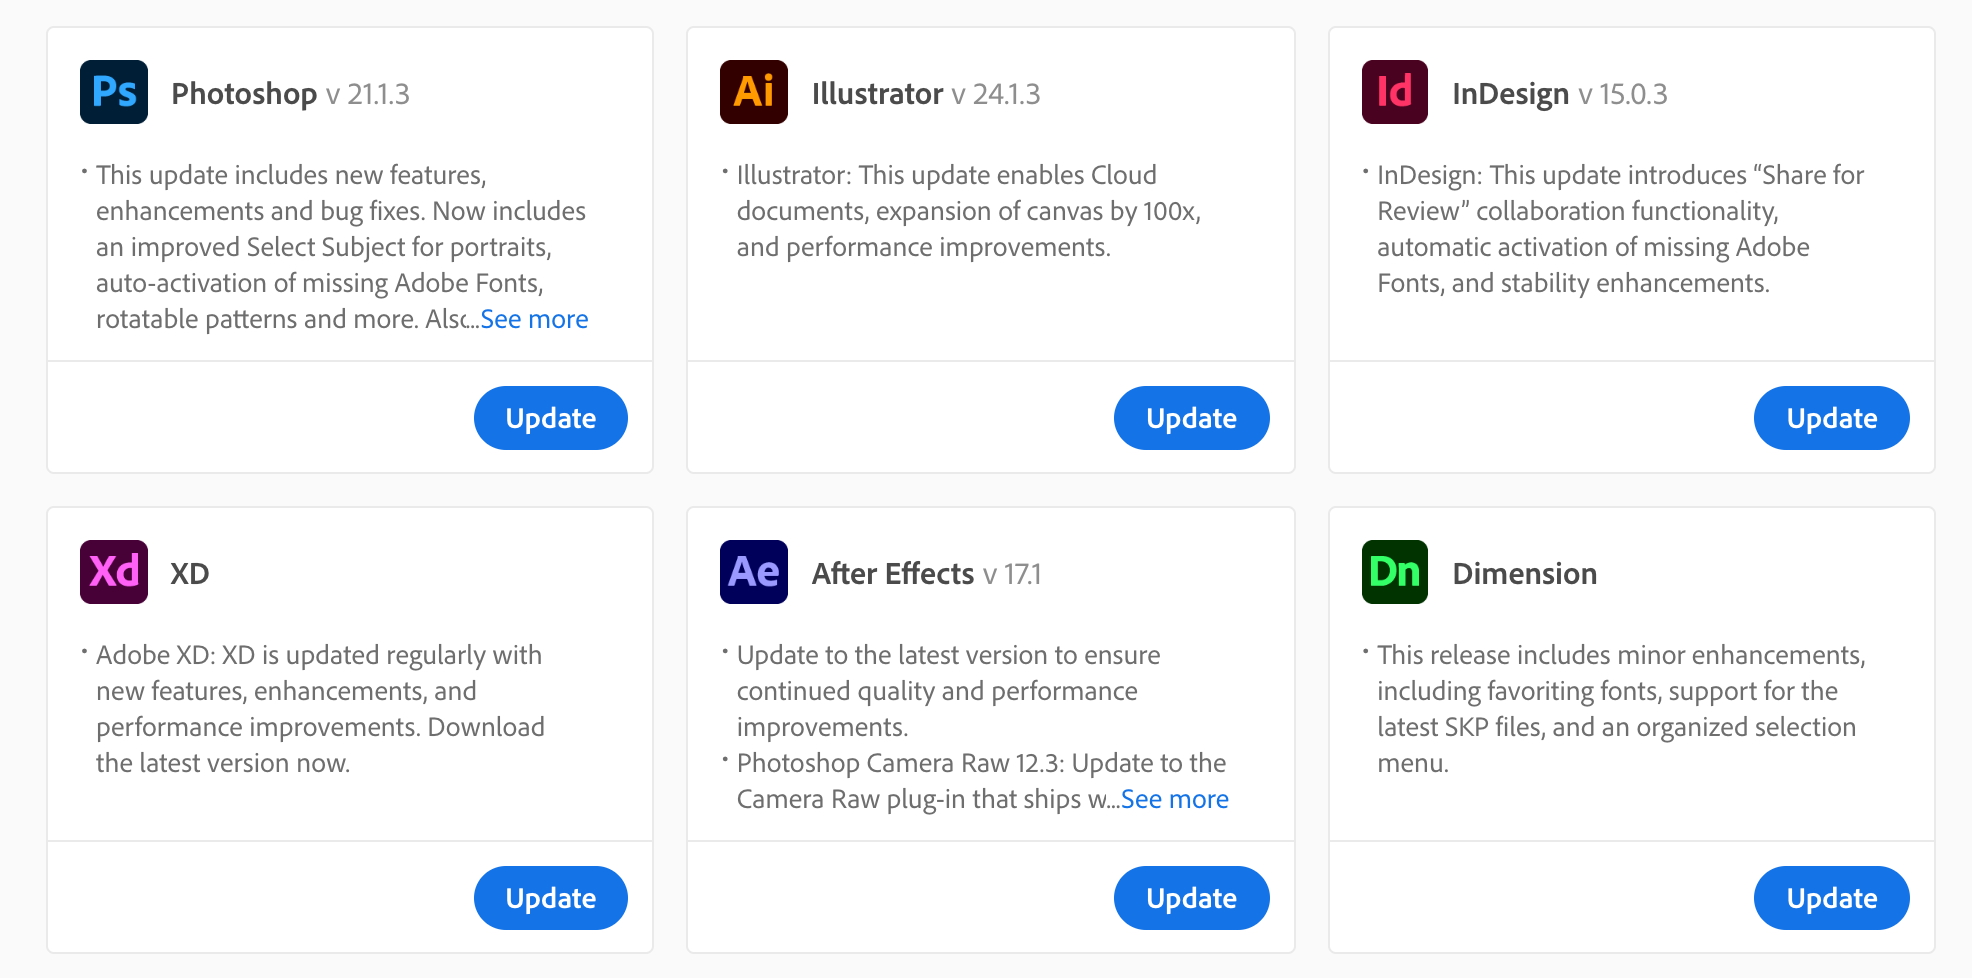The width and height of the screenshot is (1972, 978).
Task: Select the XD title text
Action: 190,574
